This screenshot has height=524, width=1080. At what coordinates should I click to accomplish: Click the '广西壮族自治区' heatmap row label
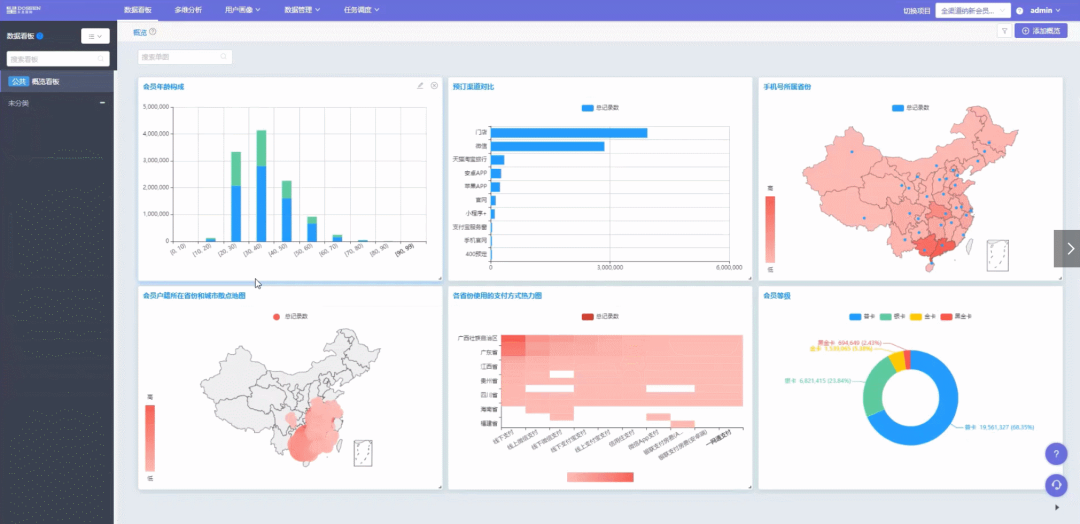pos(477,338)
